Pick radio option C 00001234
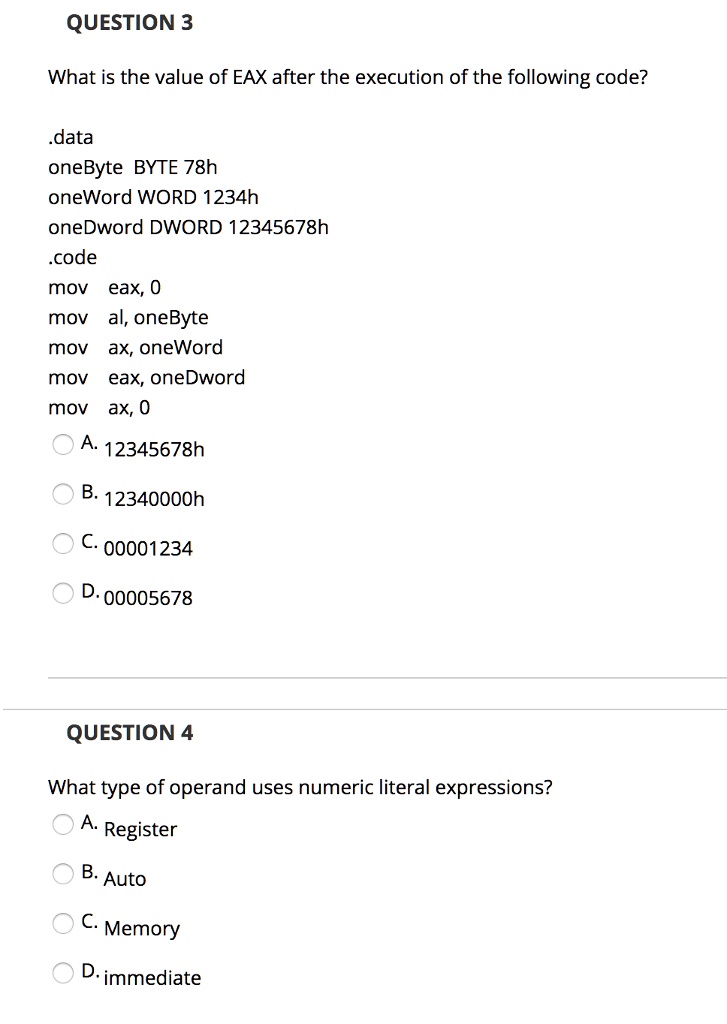Viewport: 727px width, 1024px height. [63, 543]
